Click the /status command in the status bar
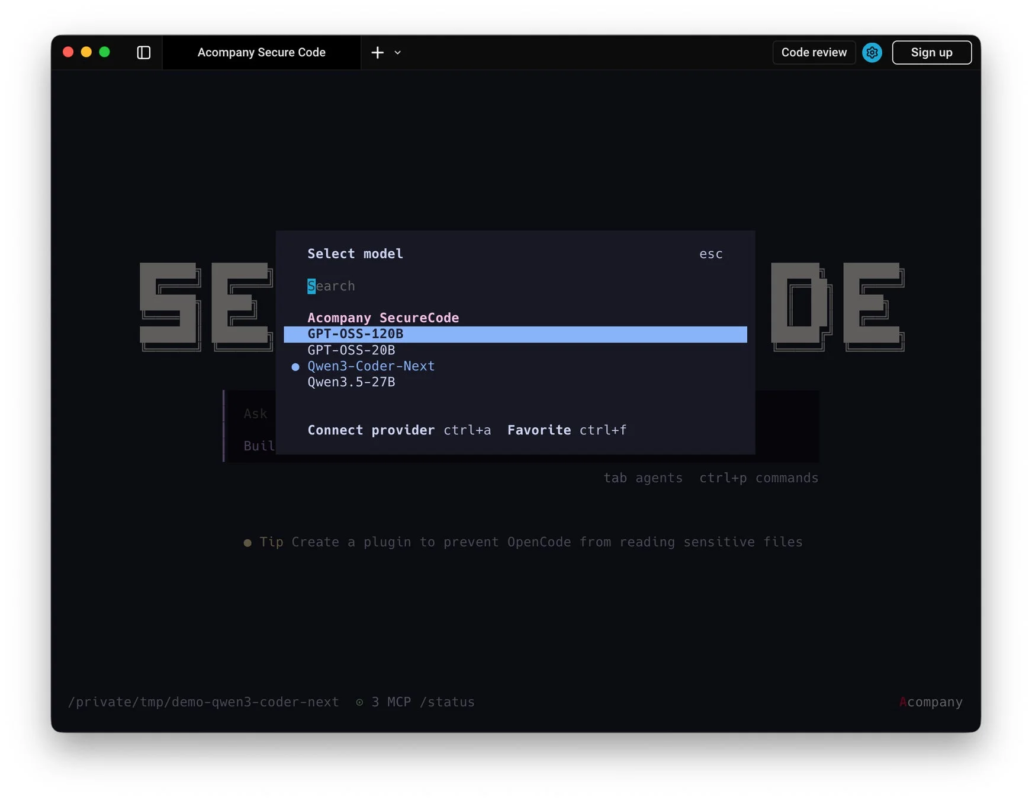Viewport: 1032px width, 800px height. [x=449, y=701]
